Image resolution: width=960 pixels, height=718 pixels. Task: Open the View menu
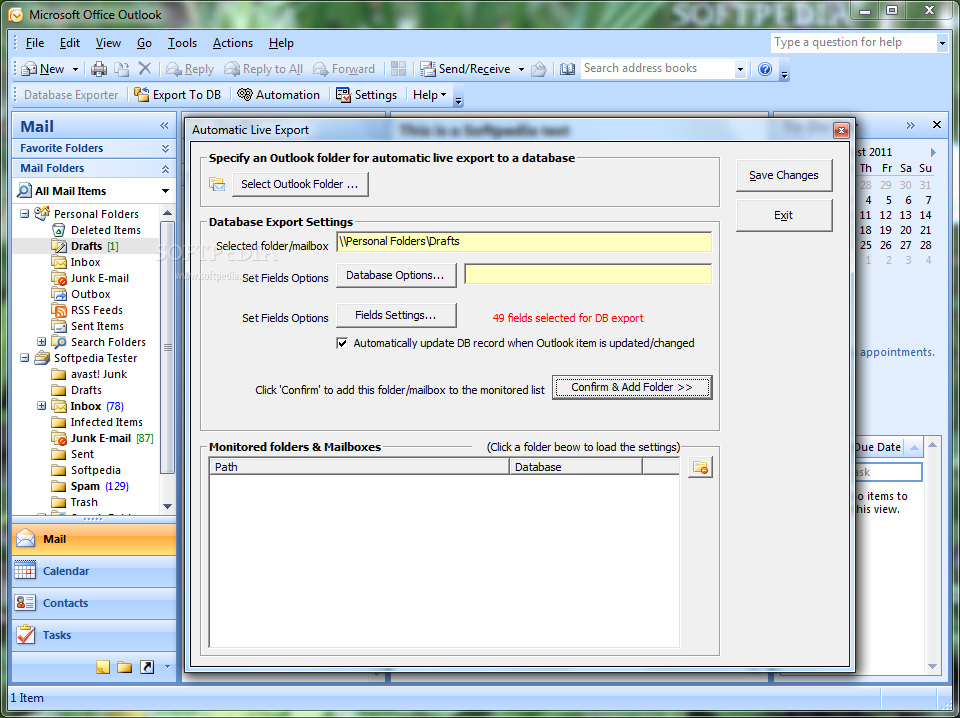(x=108, y=43)
